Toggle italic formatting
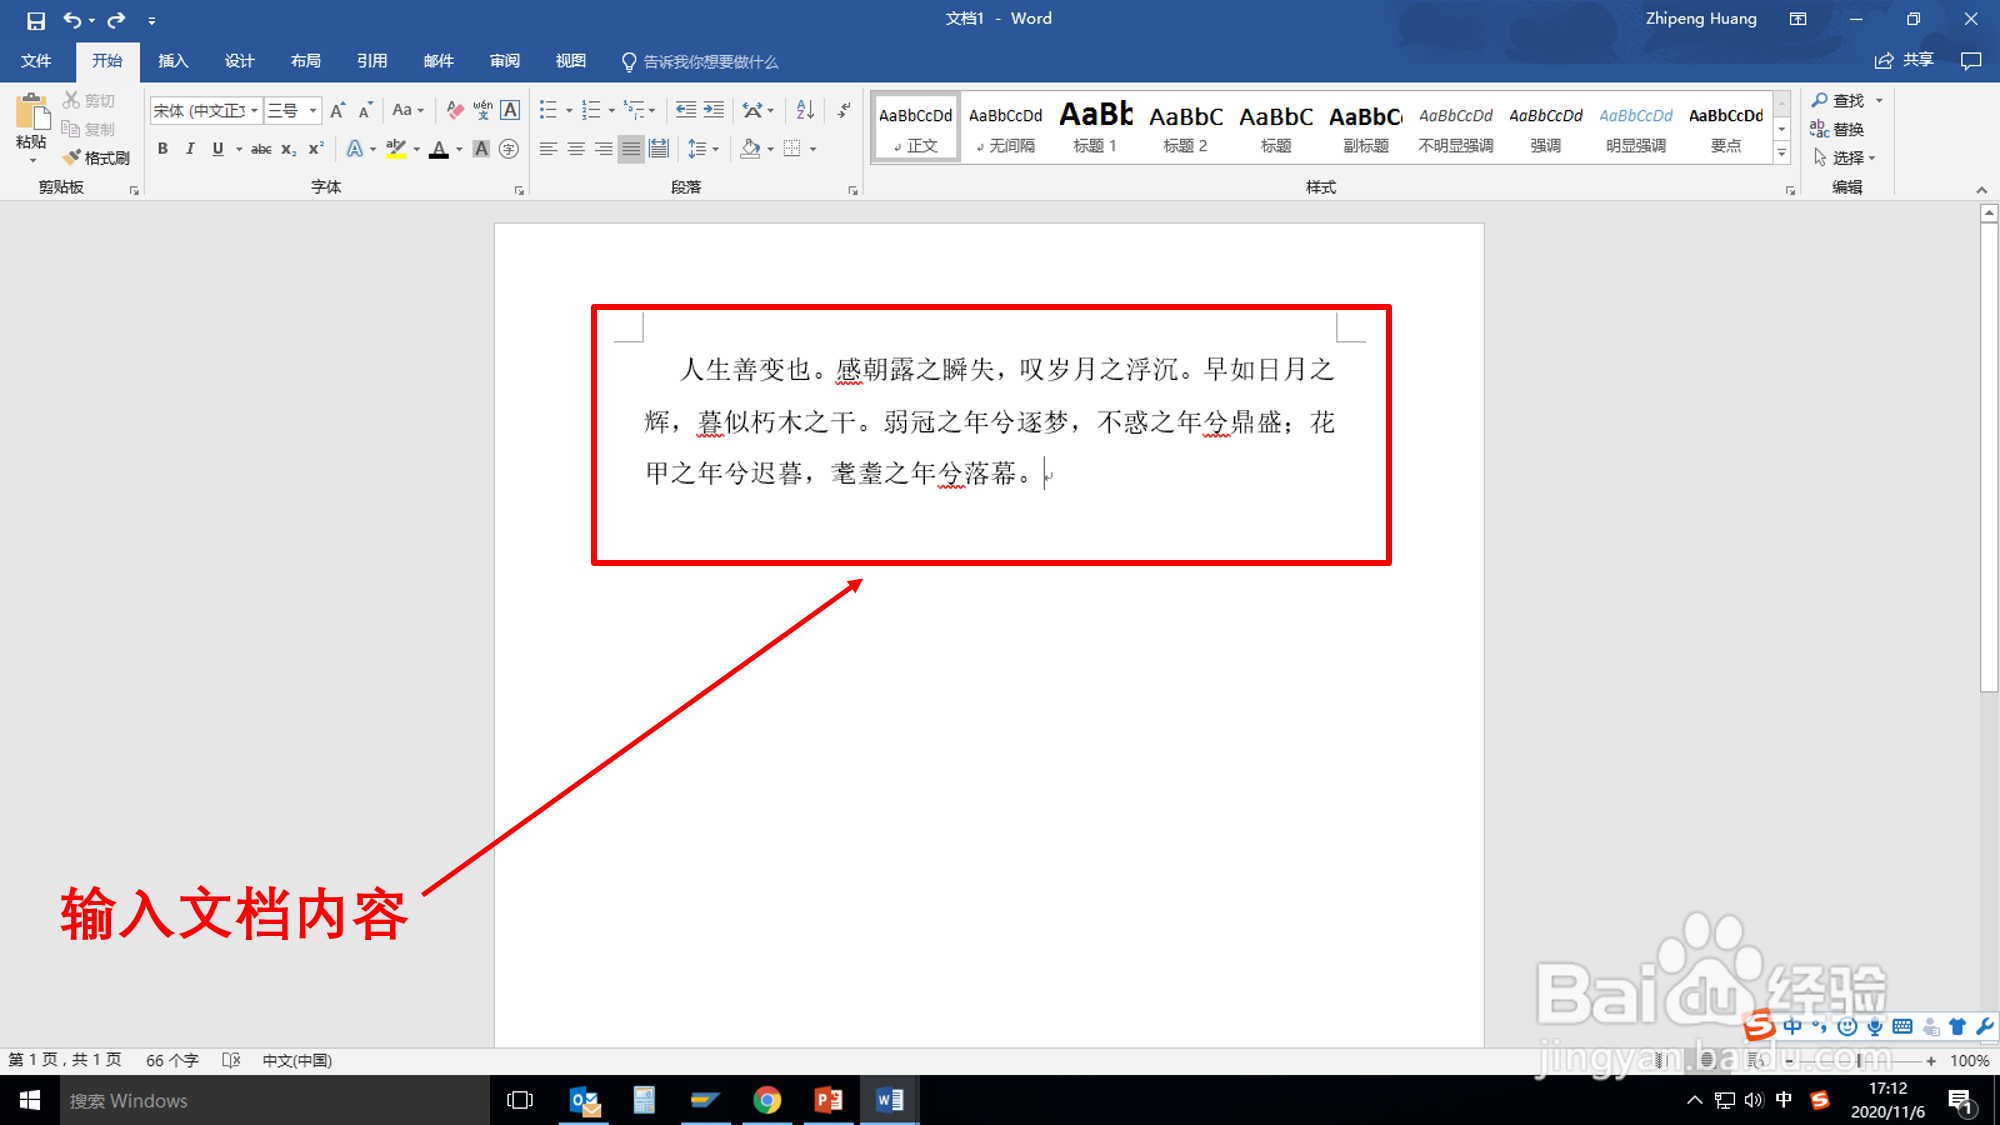The image size is (2000, 1125). [190, 149]
